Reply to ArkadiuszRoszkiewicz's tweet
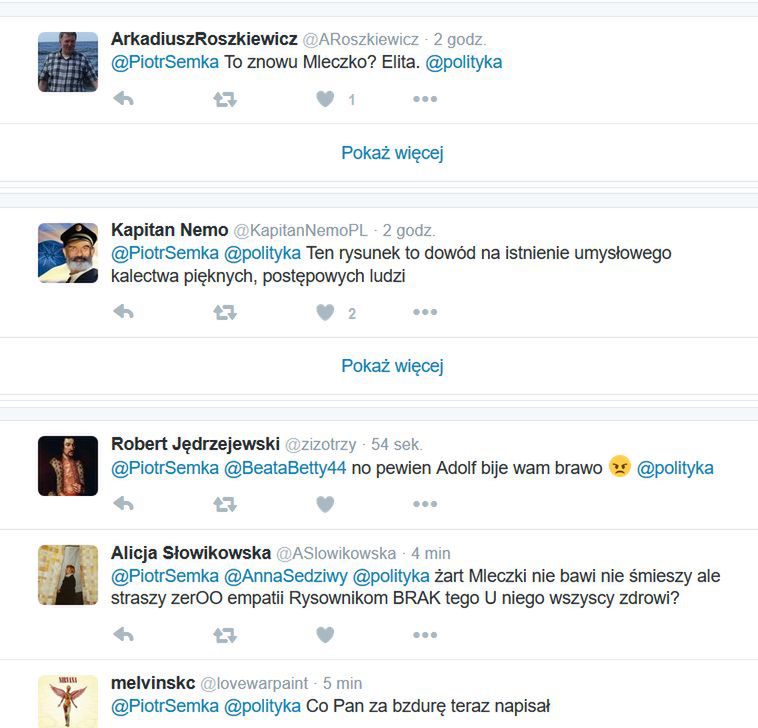Image resolution: width=758 pixels, height=728 pixels. pos(123,99)
